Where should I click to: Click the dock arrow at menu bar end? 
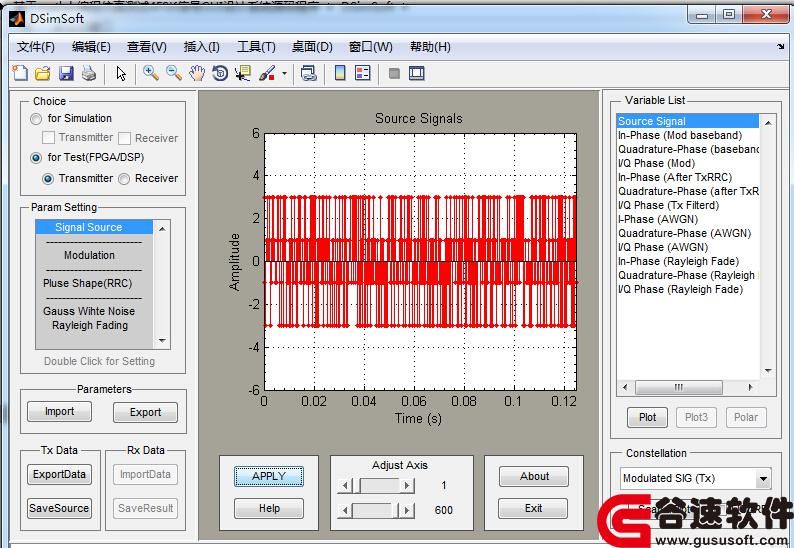[x=780, y=47]
